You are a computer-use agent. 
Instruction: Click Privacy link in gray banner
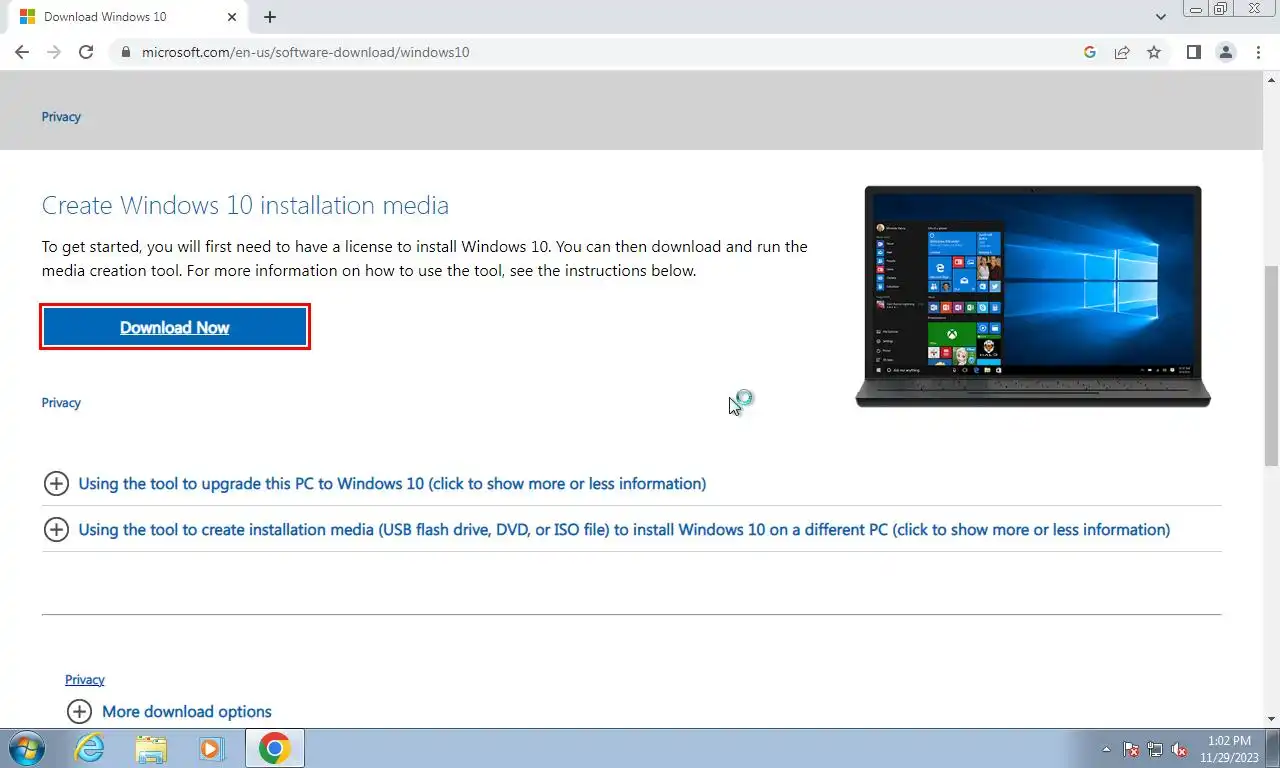coord(61,117)
